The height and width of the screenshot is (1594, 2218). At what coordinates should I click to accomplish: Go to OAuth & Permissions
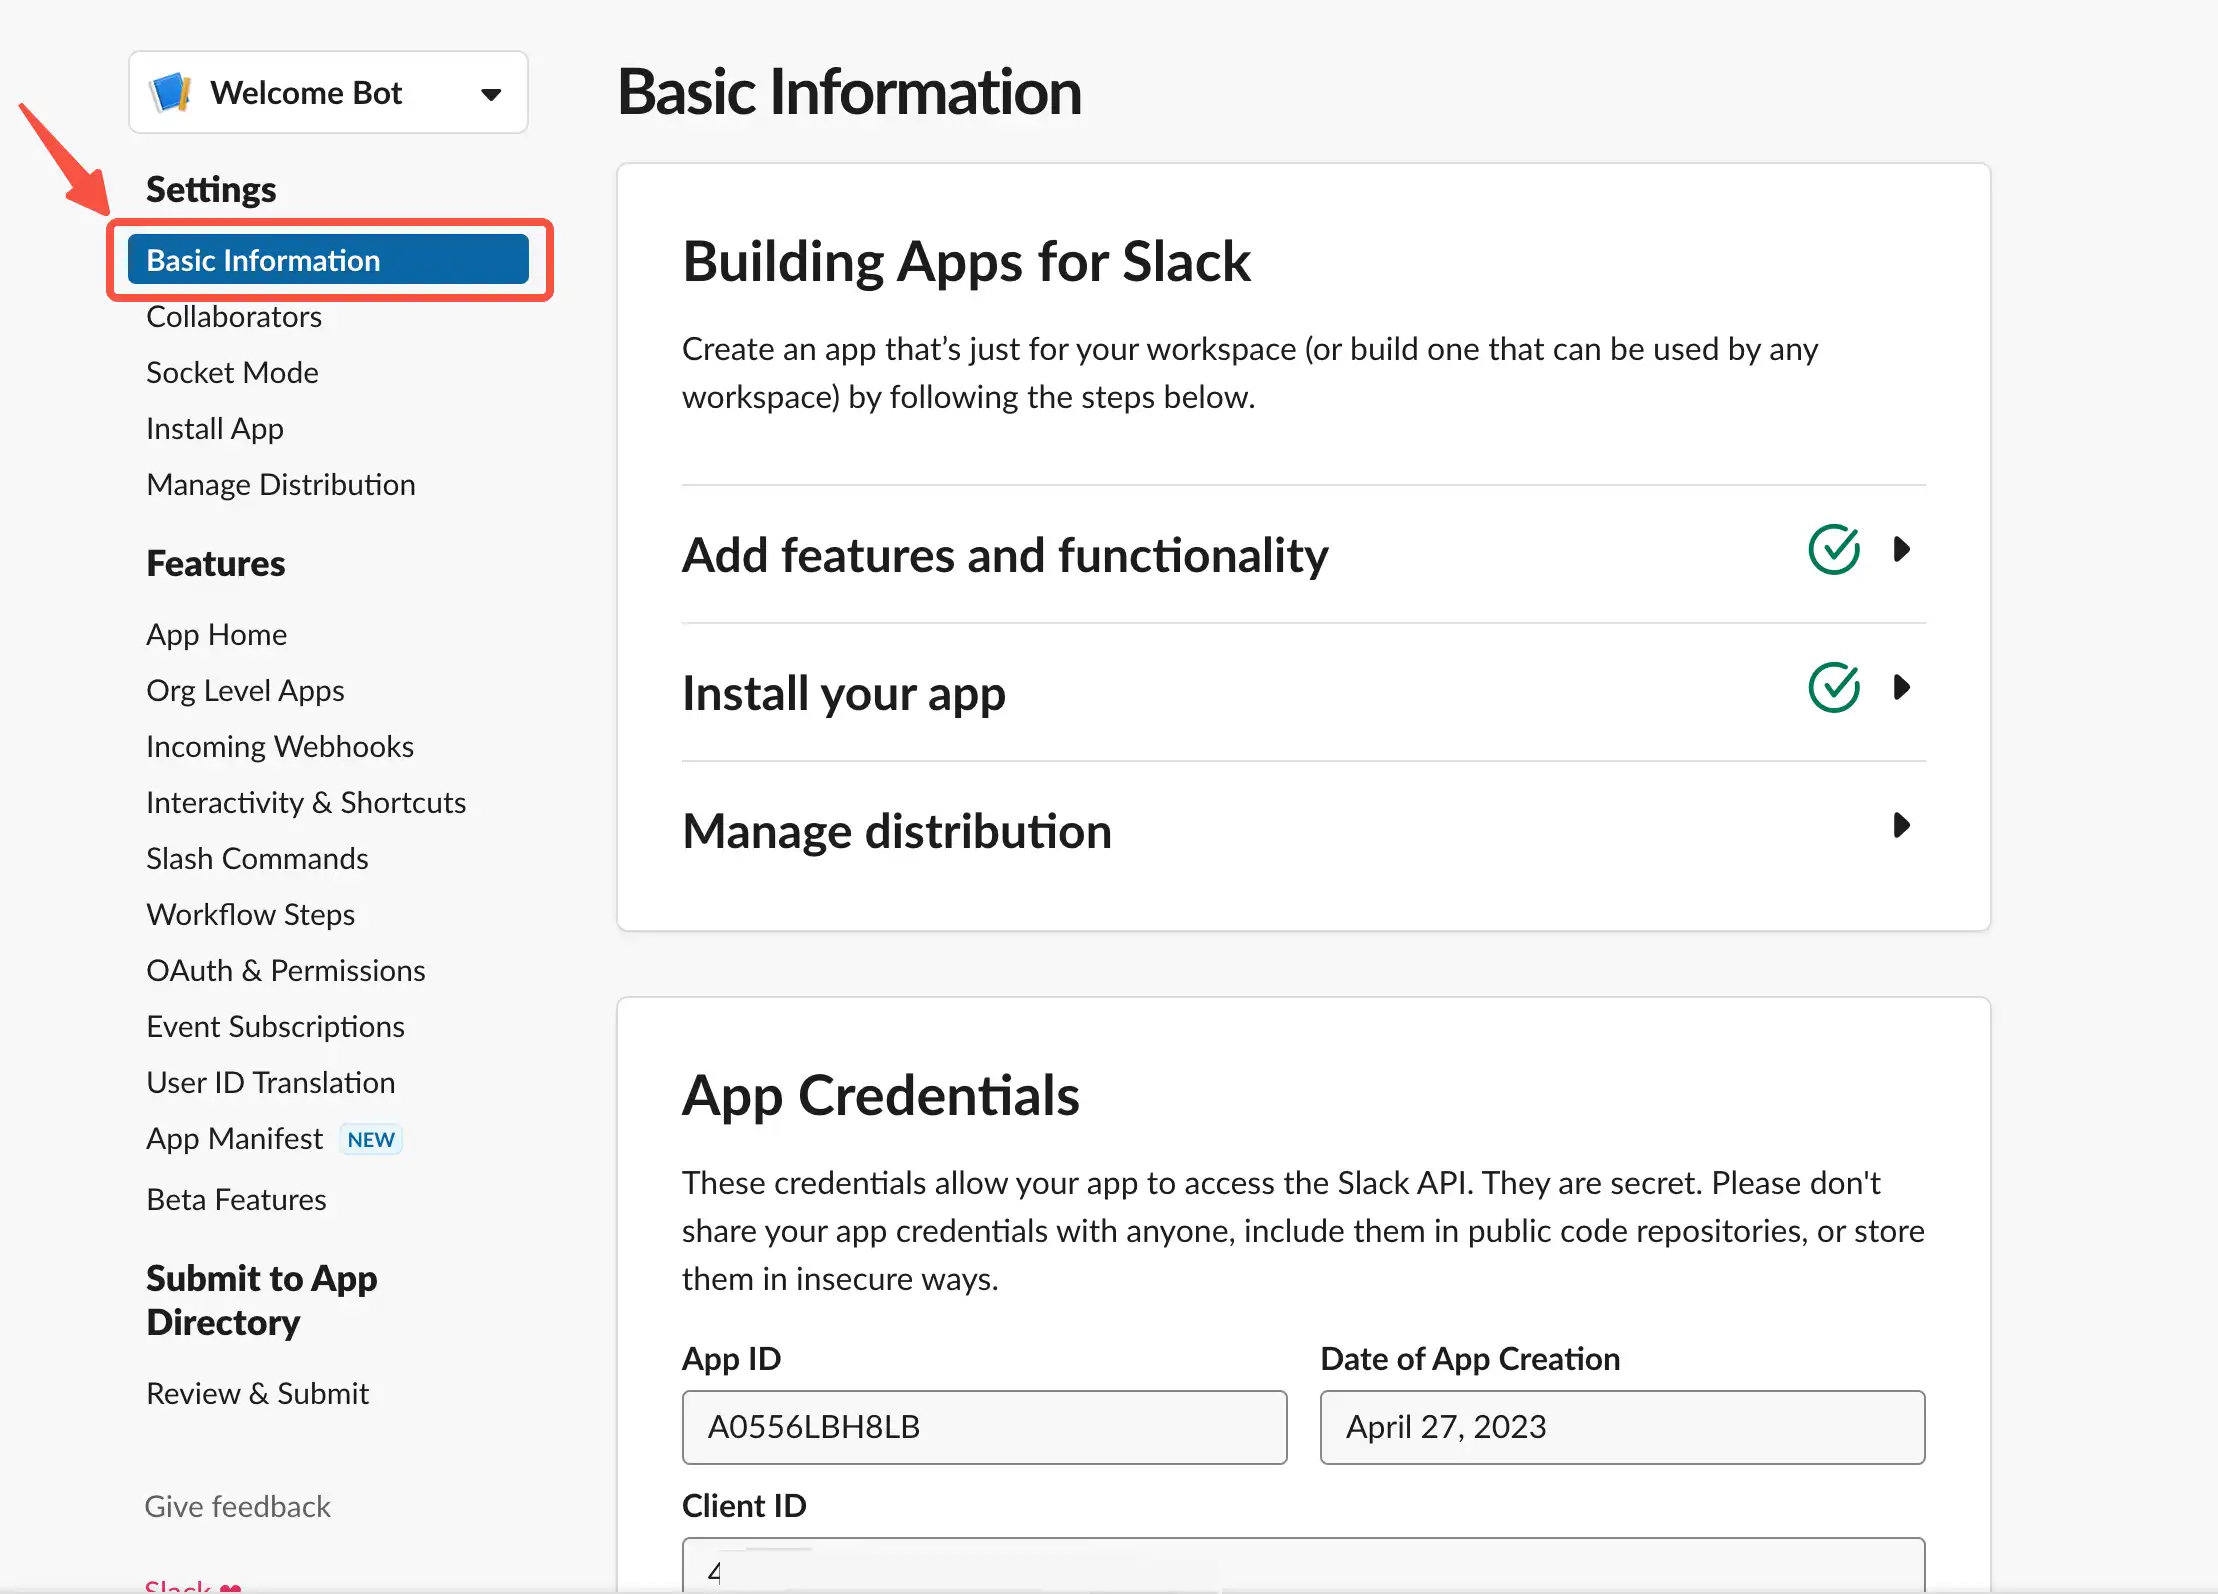[x=286, y=970]
